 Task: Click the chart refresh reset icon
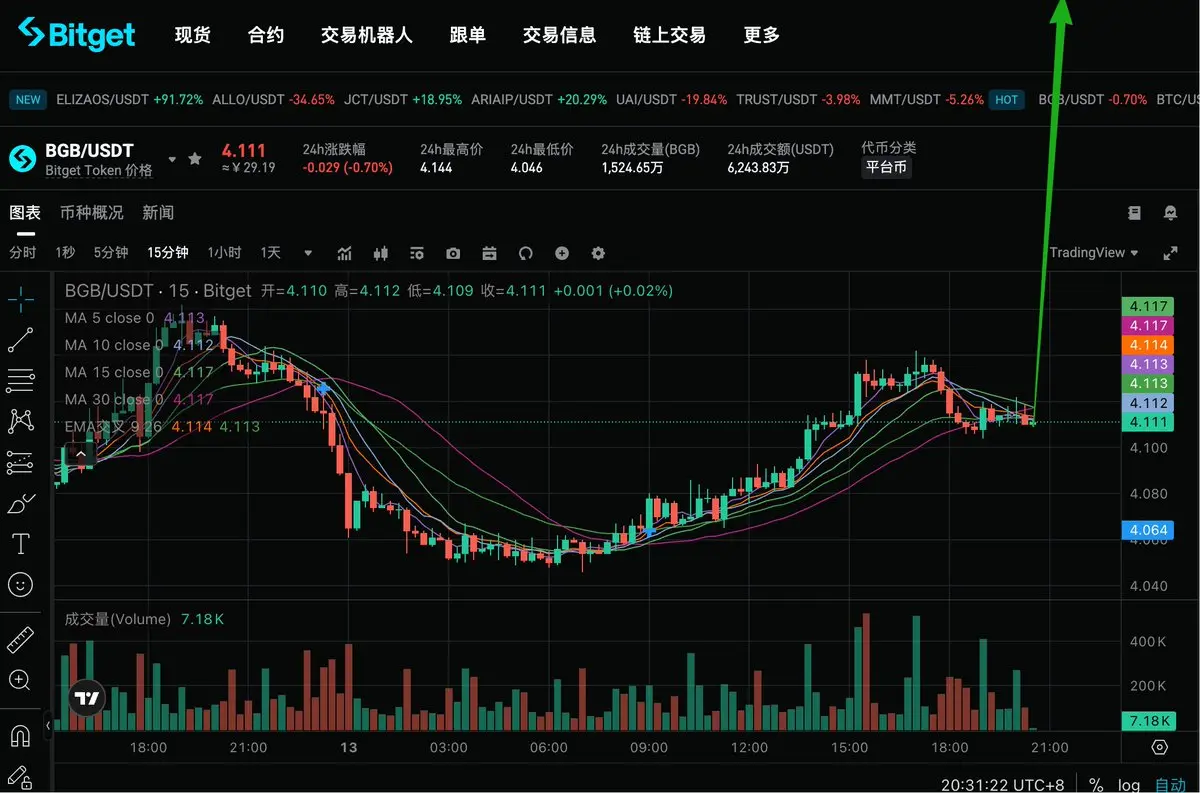click(526, 253)
